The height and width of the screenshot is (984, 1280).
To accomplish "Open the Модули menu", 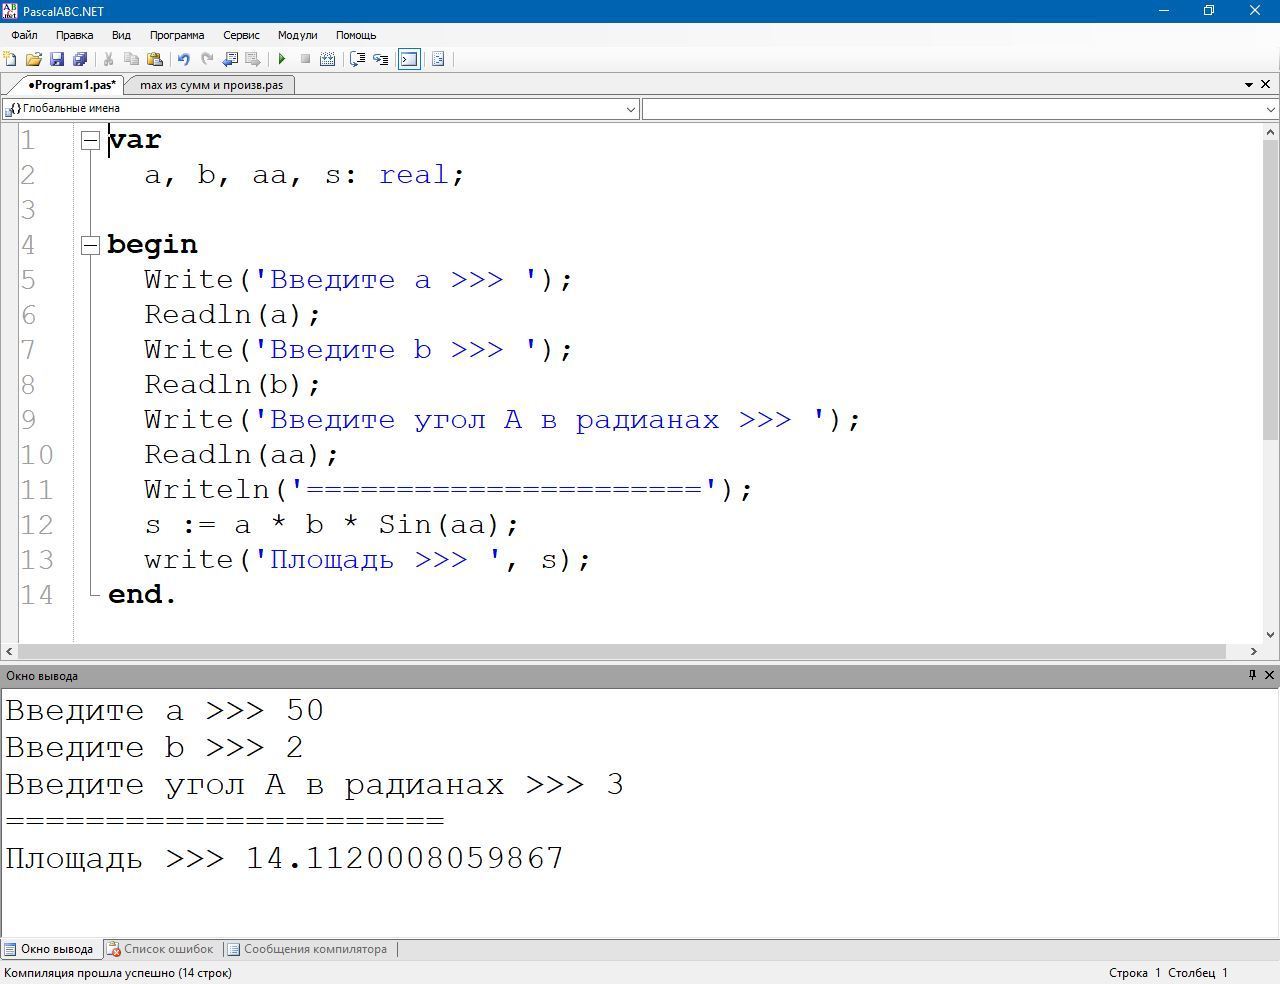I will point(297,35).
